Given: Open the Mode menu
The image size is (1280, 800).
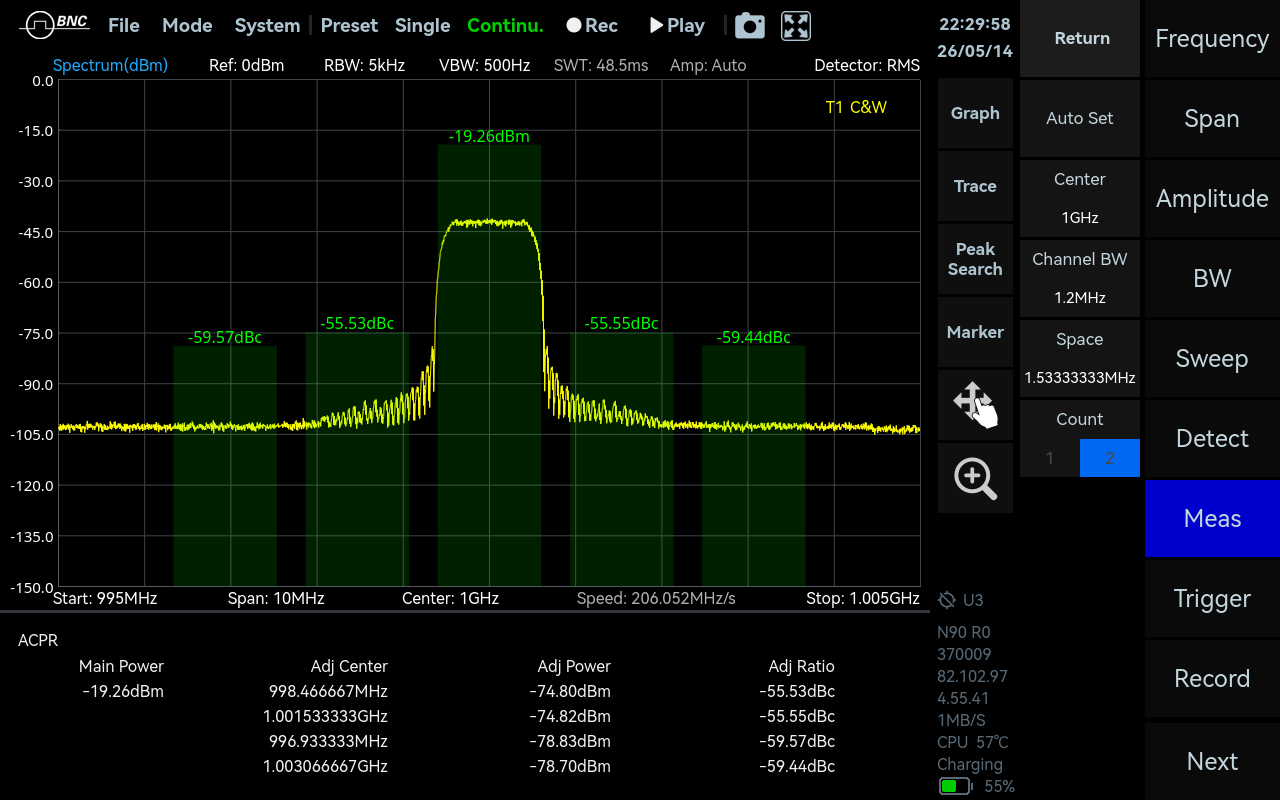Looking at the screenshot, I should pyautogui.click(x=187, y=26).
